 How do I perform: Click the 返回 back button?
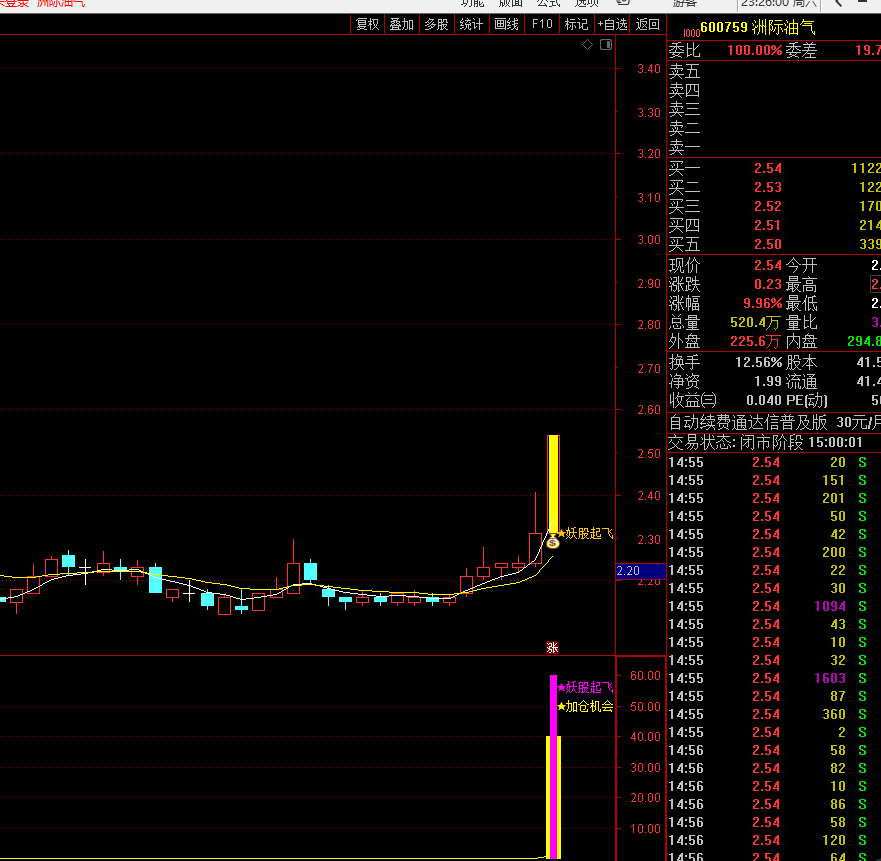pyautogui.click(x=648, y=25)
